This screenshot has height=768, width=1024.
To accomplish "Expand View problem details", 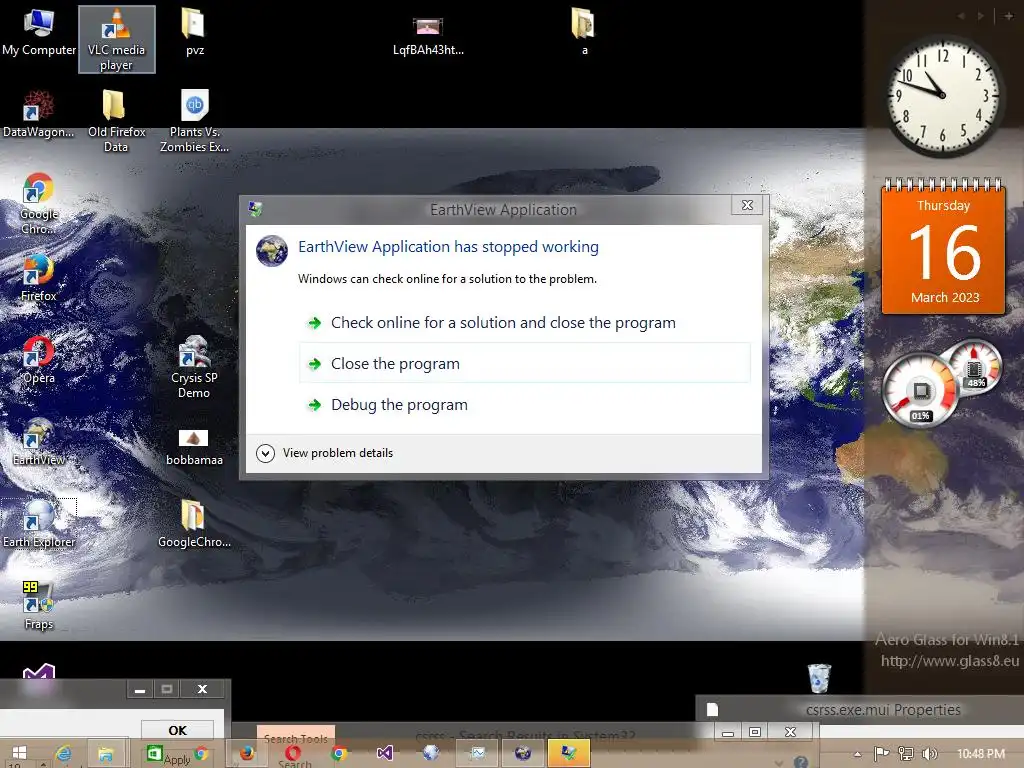I will coord(325,453).
